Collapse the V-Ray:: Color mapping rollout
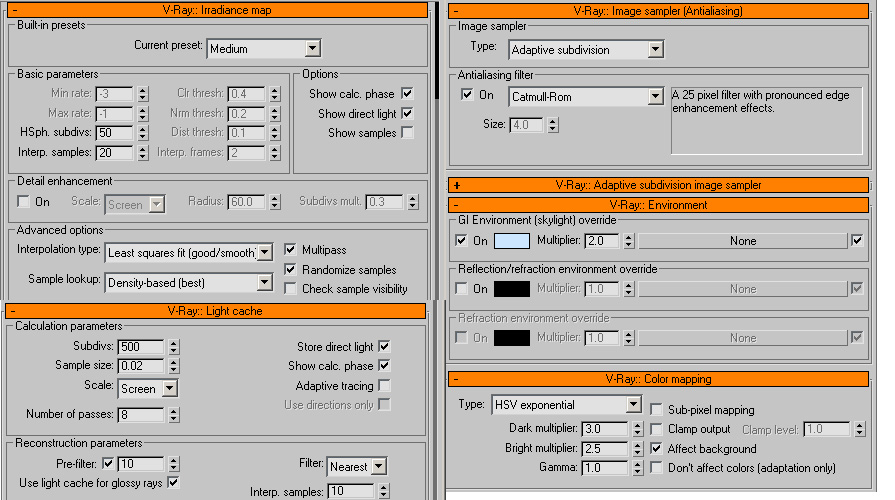The image size is (895, 500). 658,379
